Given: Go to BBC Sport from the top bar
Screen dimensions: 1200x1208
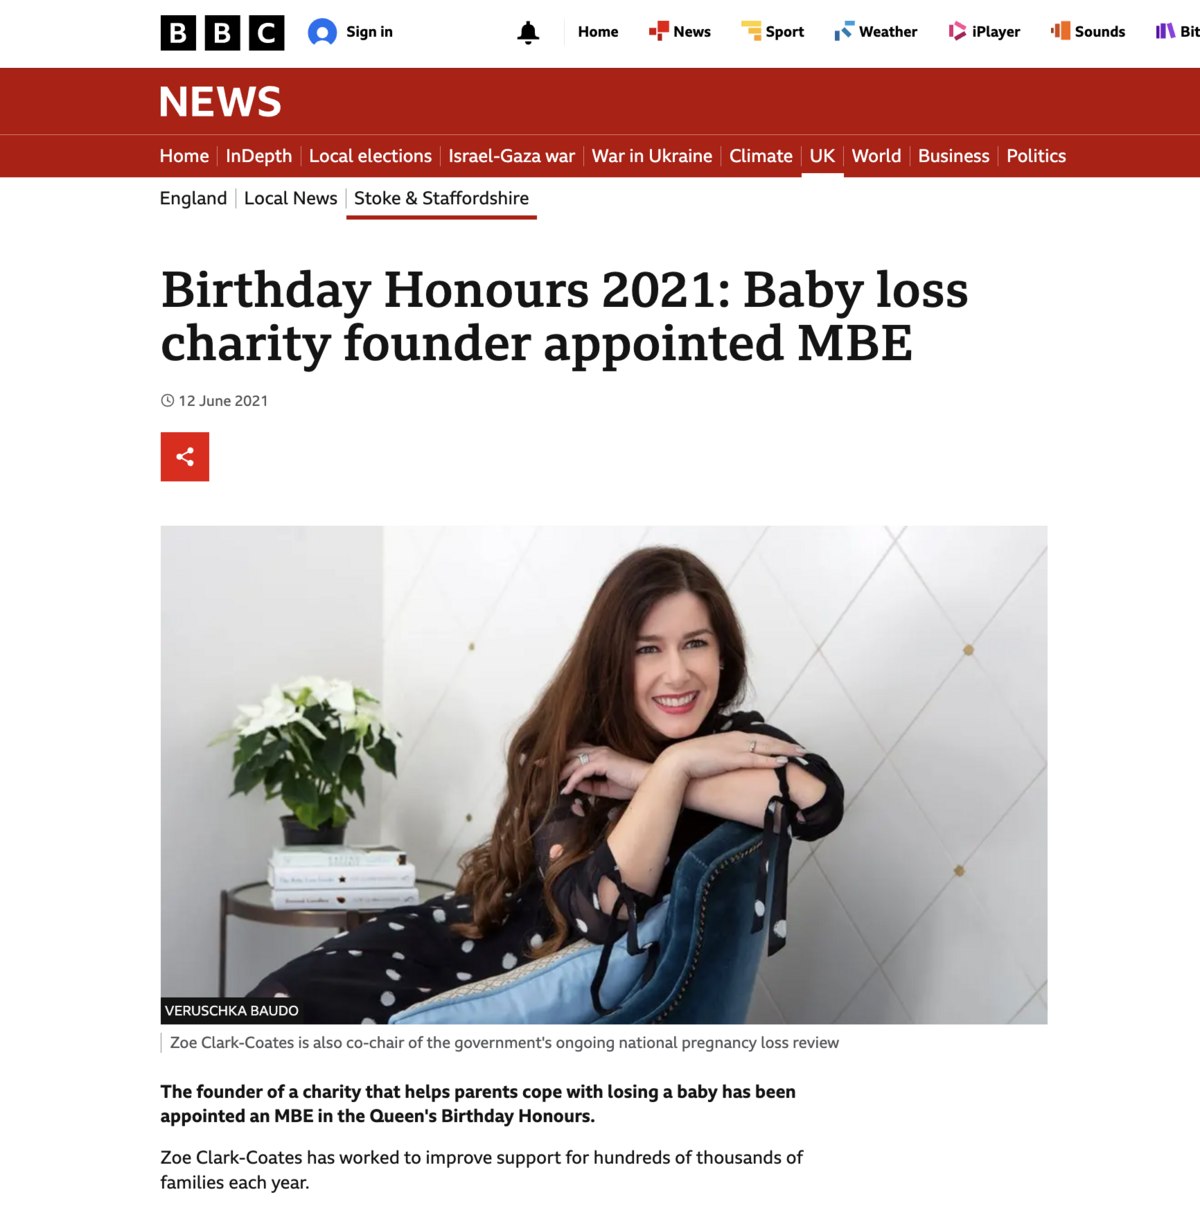Looking at the screenshot, I should coord(772,32).
